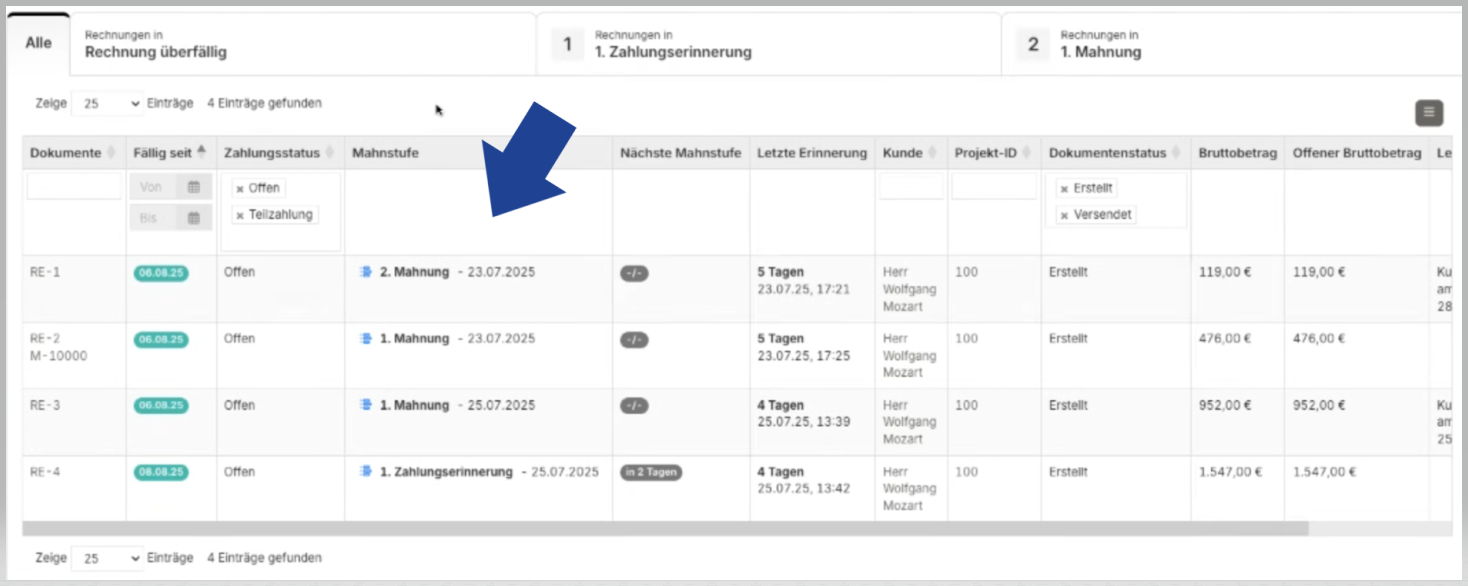The width and height of the screenshot is (1468, 586).
Task: Open the 1. Mahnung link in RE-3's row
Action: point(414,406)
